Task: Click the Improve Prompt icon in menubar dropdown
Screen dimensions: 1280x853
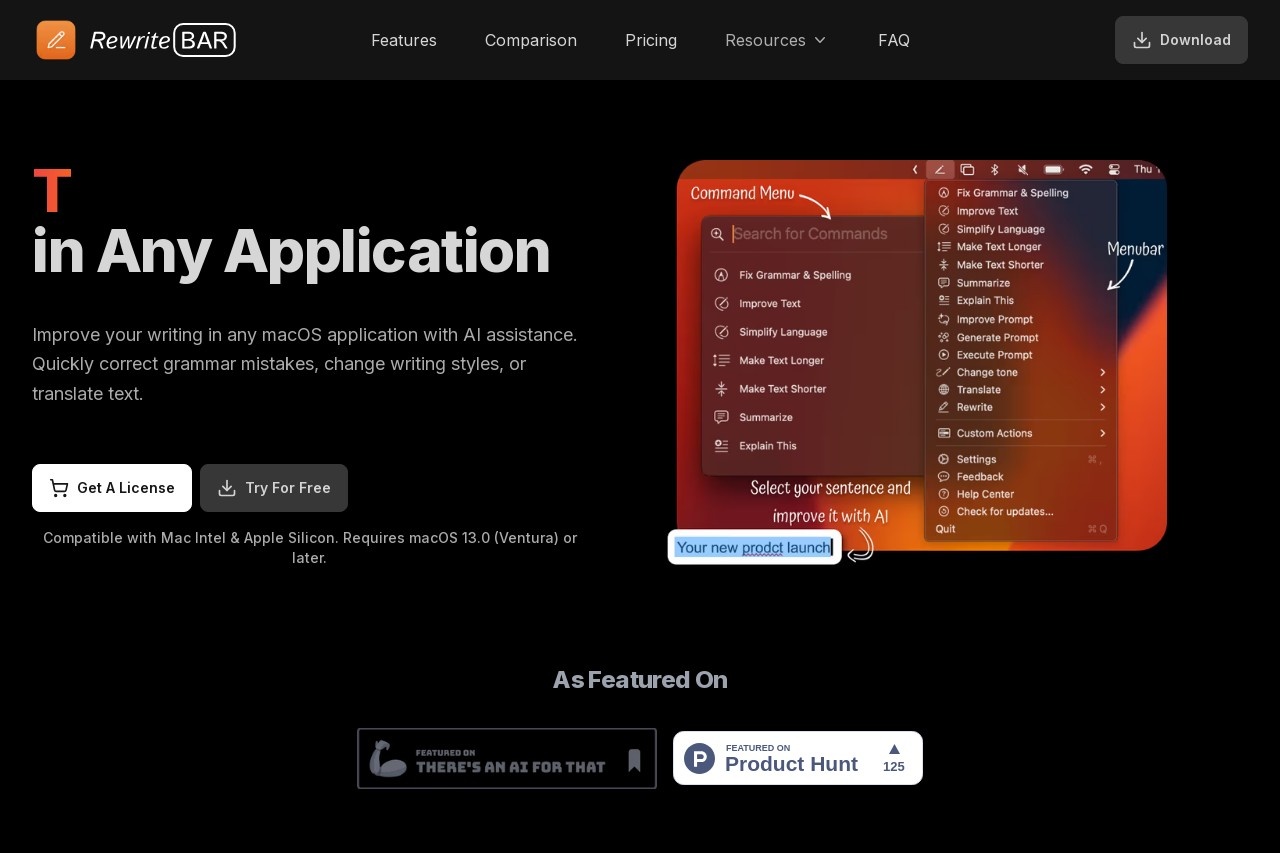Action: pos(943,319)
